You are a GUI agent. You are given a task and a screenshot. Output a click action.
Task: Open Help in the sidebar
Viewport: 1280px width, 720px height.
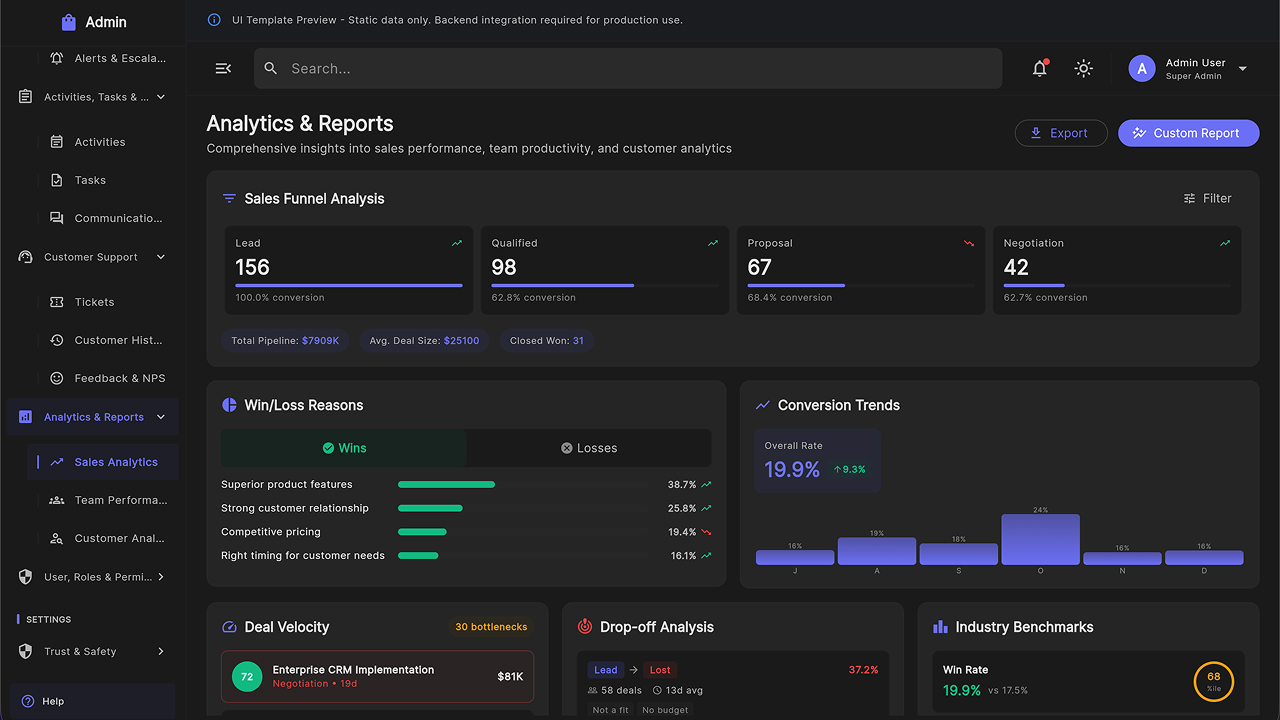point(92,701)
